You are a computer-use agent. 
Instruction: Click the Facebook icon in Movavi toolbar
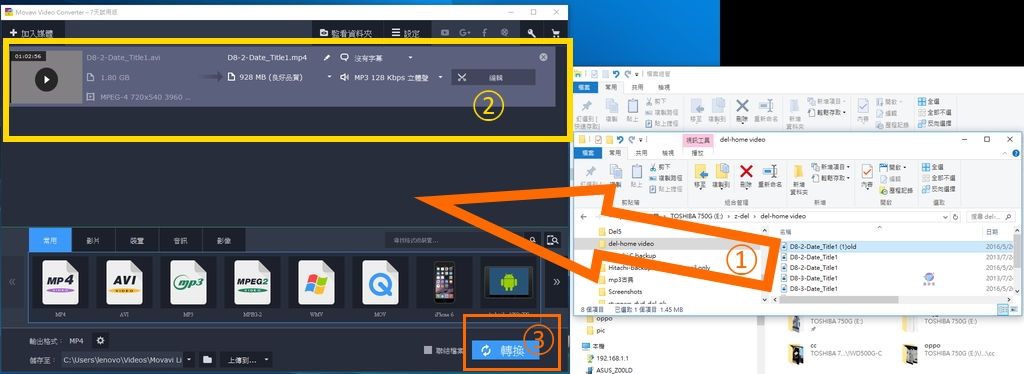coord(485,33)
